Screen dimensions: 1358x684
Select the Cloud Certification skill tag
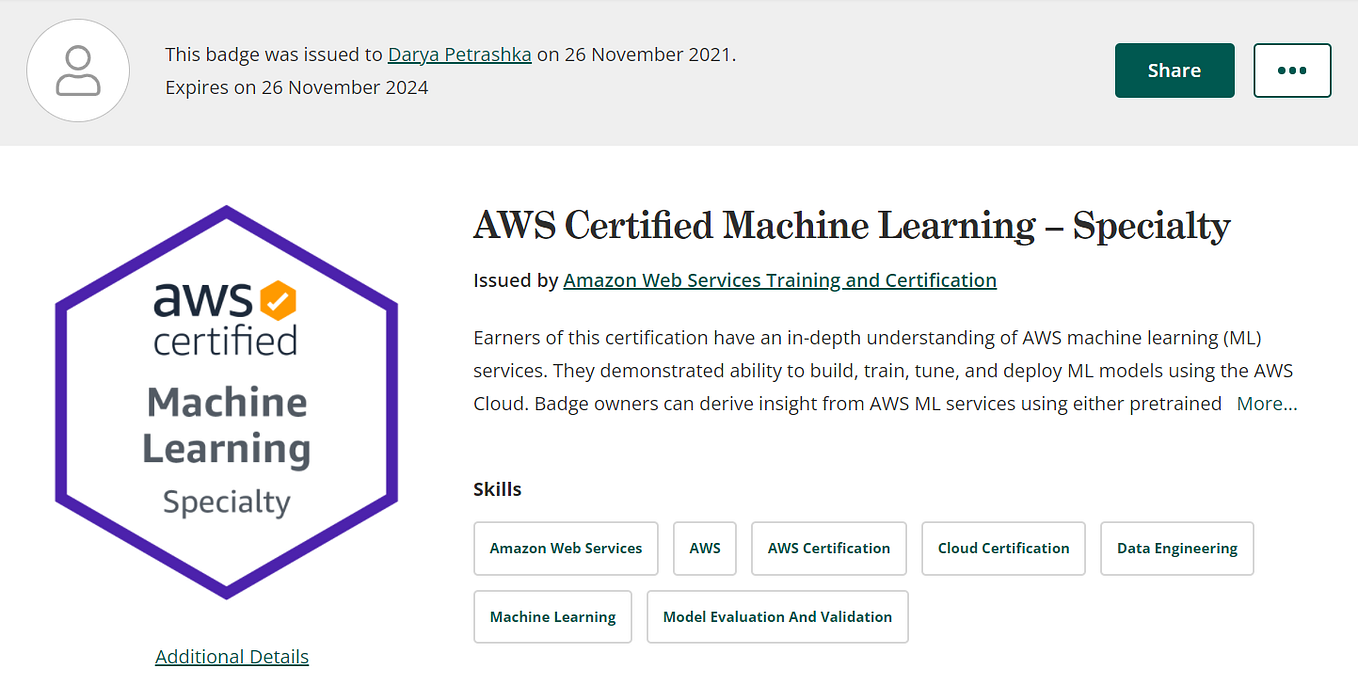(x=1003, y=548)
